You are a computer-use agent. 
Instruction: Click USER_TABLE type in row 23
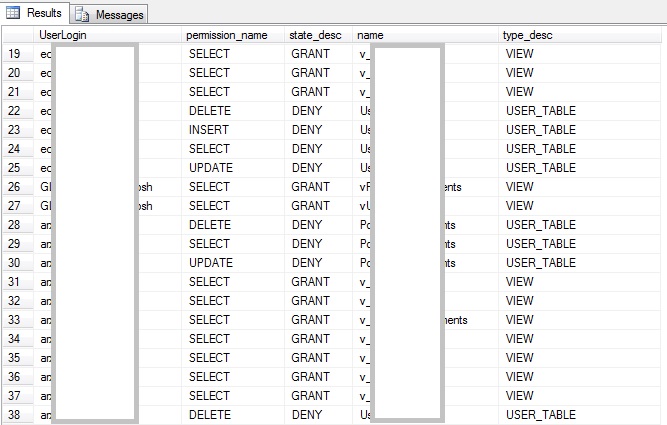tap(541, 130)
